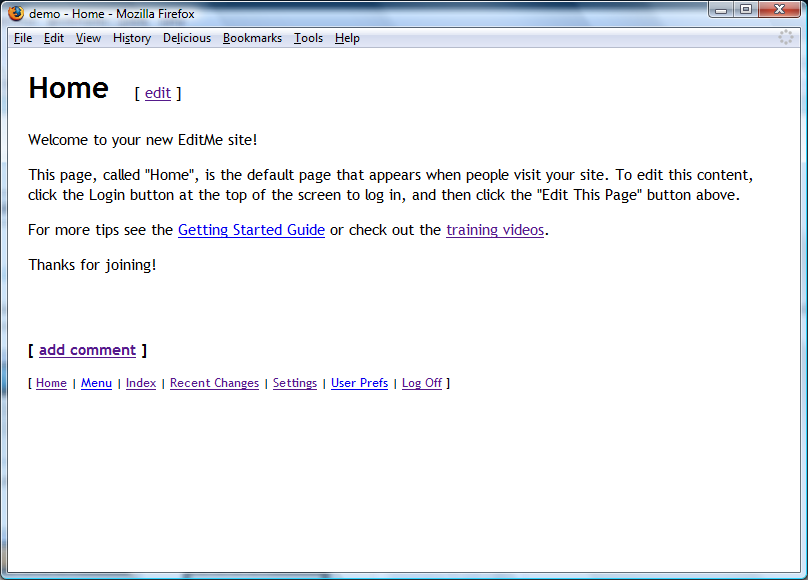Click the text 'Welcome to your new EditMe site!'
The image size is (808, 580).
coord(143,140)
